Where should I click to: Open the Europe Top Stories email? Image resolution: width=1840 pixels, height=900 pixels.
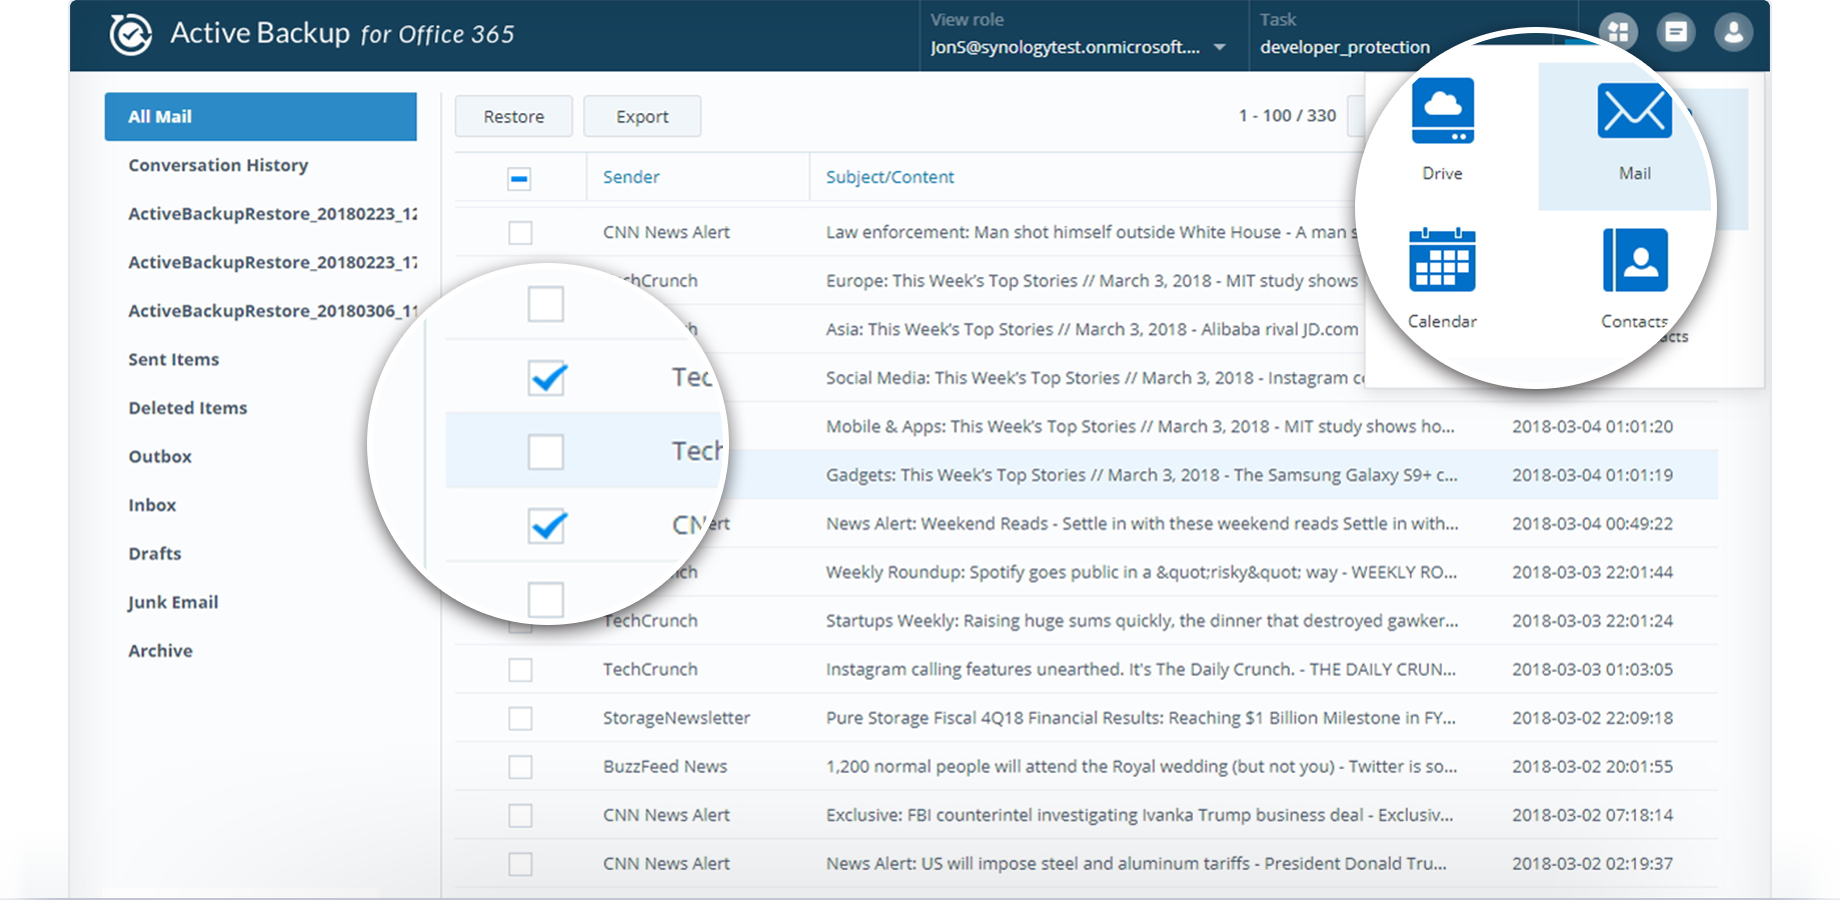pos(1091,281)
